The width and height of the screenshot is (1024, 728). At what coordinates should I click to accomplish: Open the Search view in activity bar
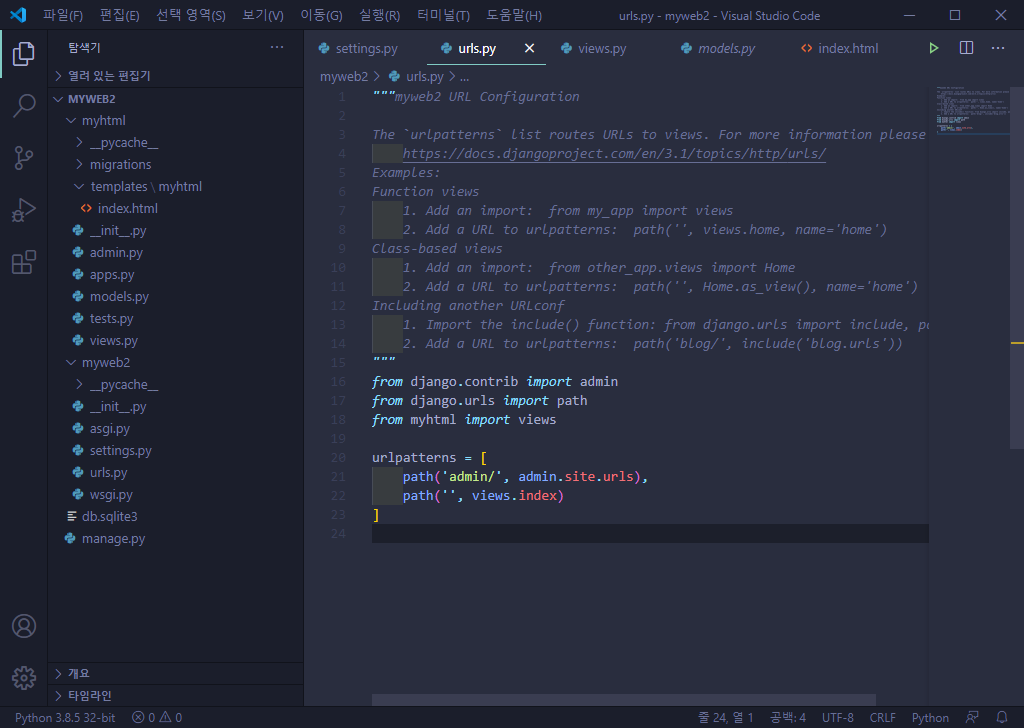[24, 106]
